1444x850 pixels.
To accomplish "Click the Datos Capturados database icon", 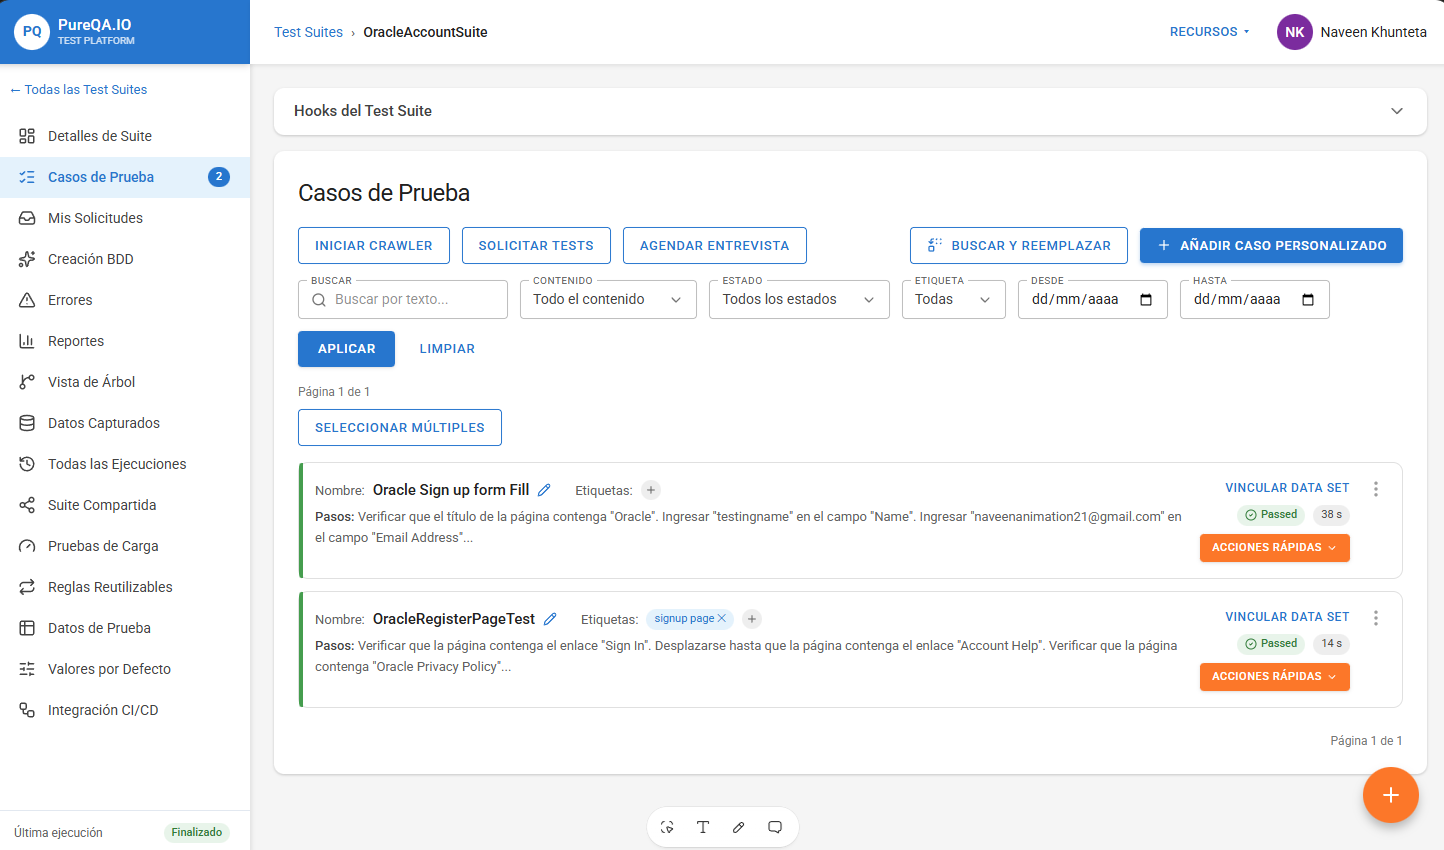I will point(27,423).
